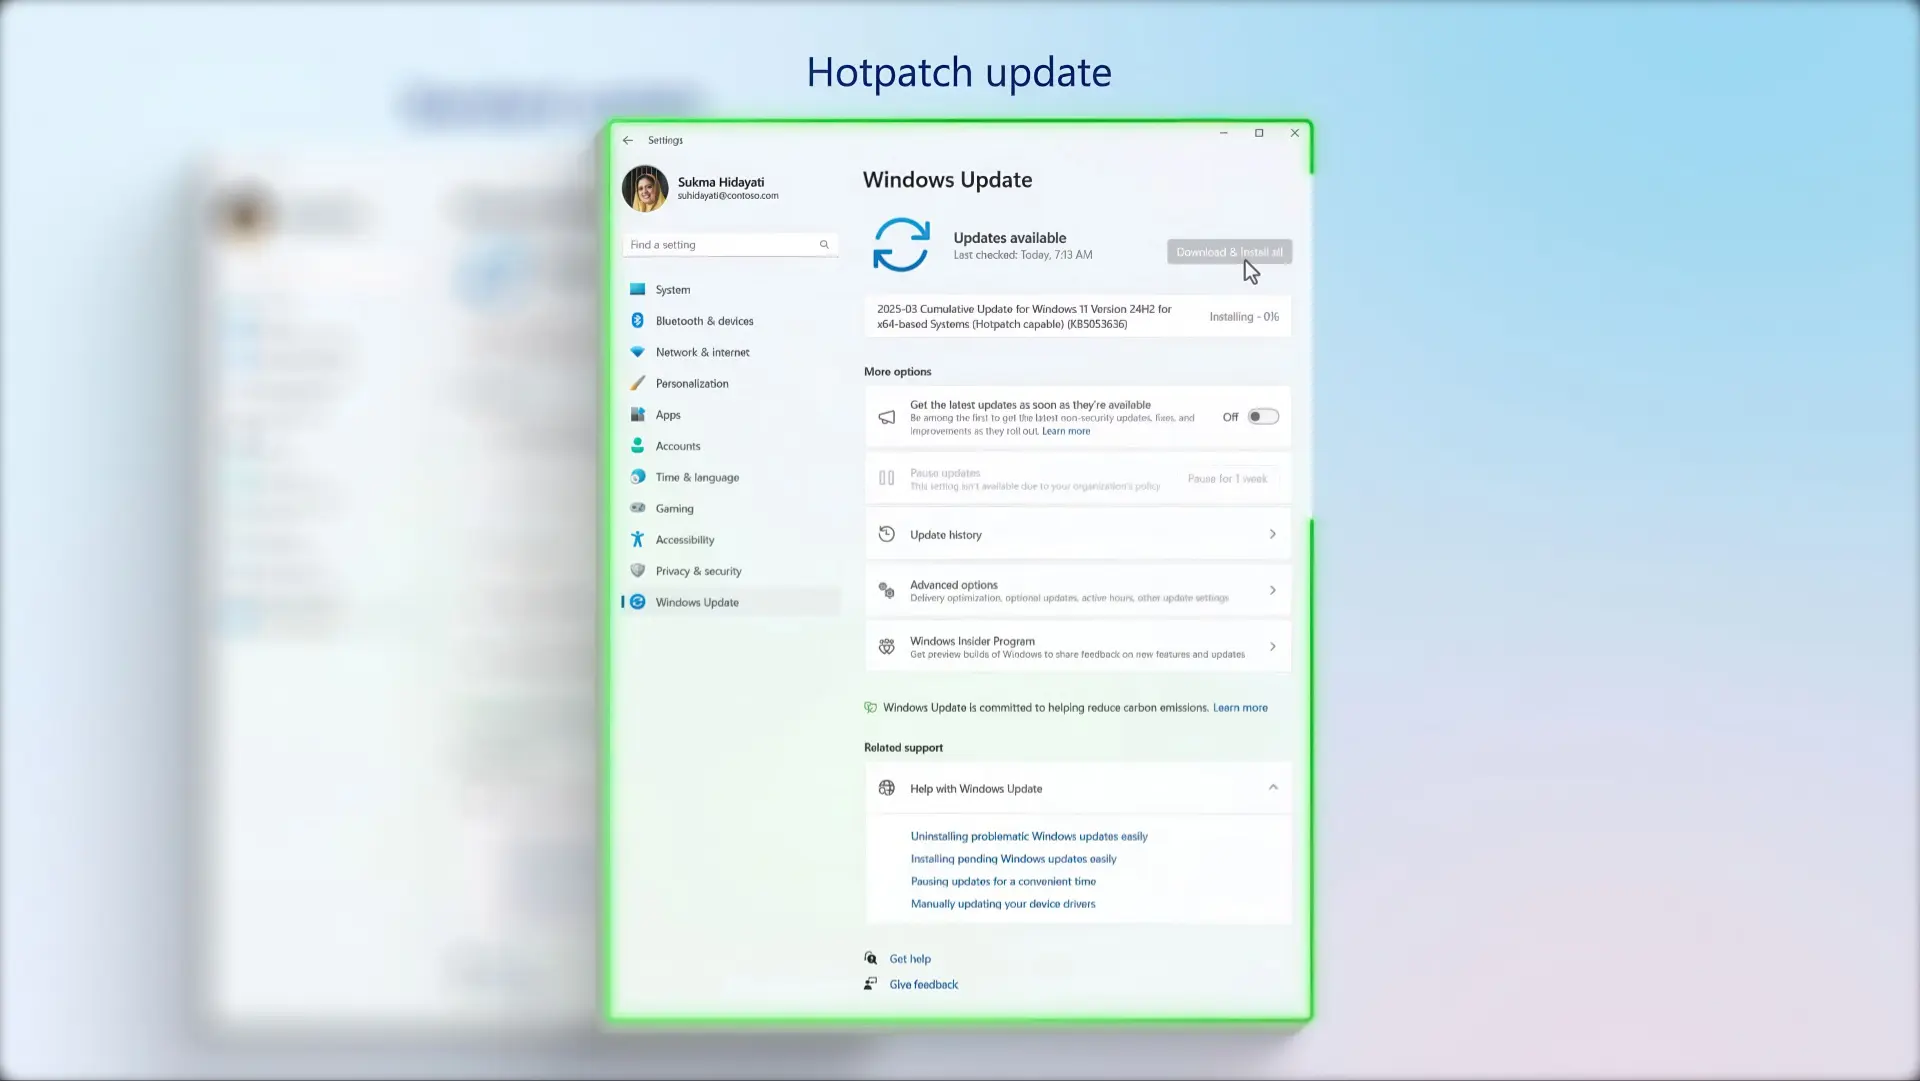Click Last checked: Today, 7:13 AM text
1920x1081 pixels.
[1023, 256]
